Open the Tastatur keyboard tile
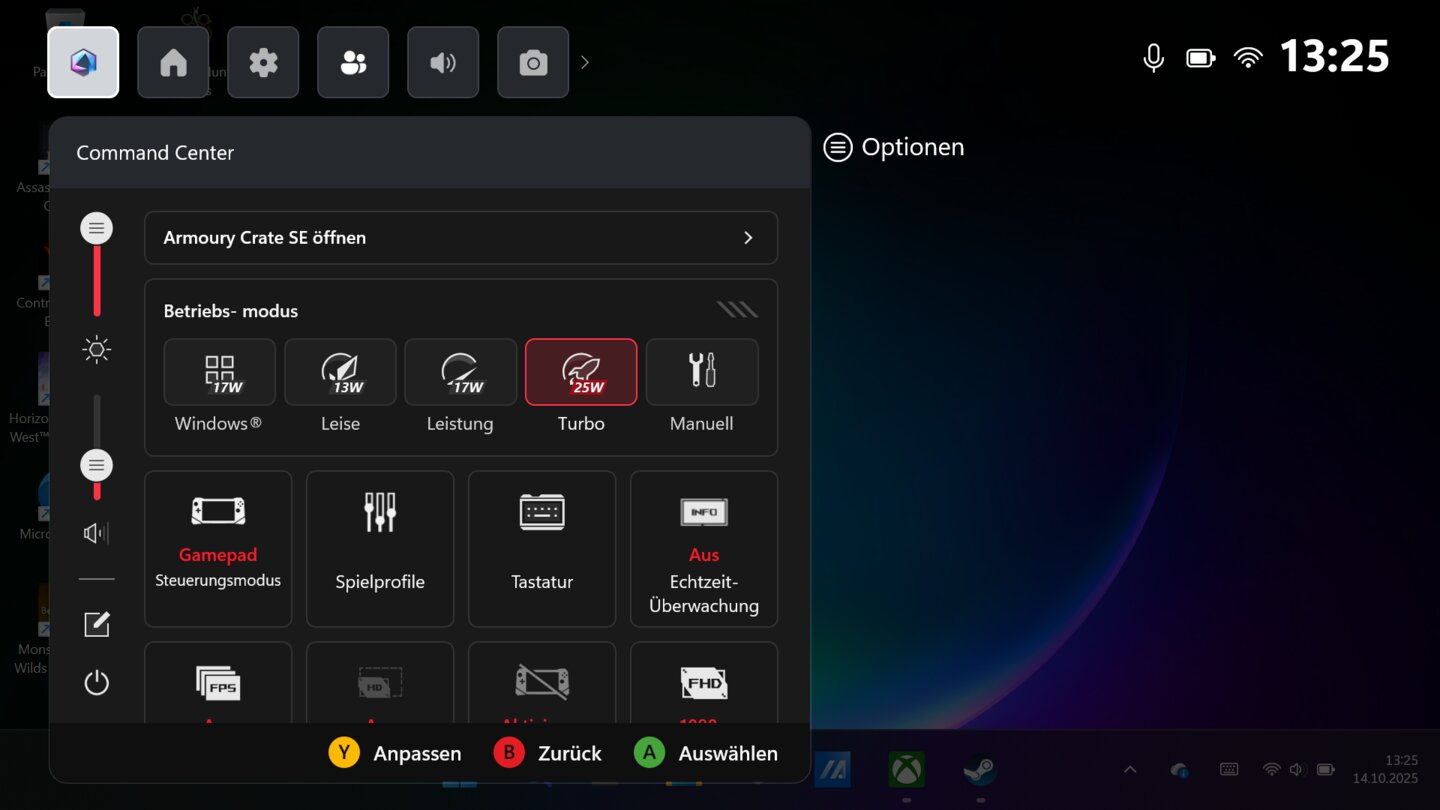The width and height of the screenshot is (1440, 810). tap(542, 549)
